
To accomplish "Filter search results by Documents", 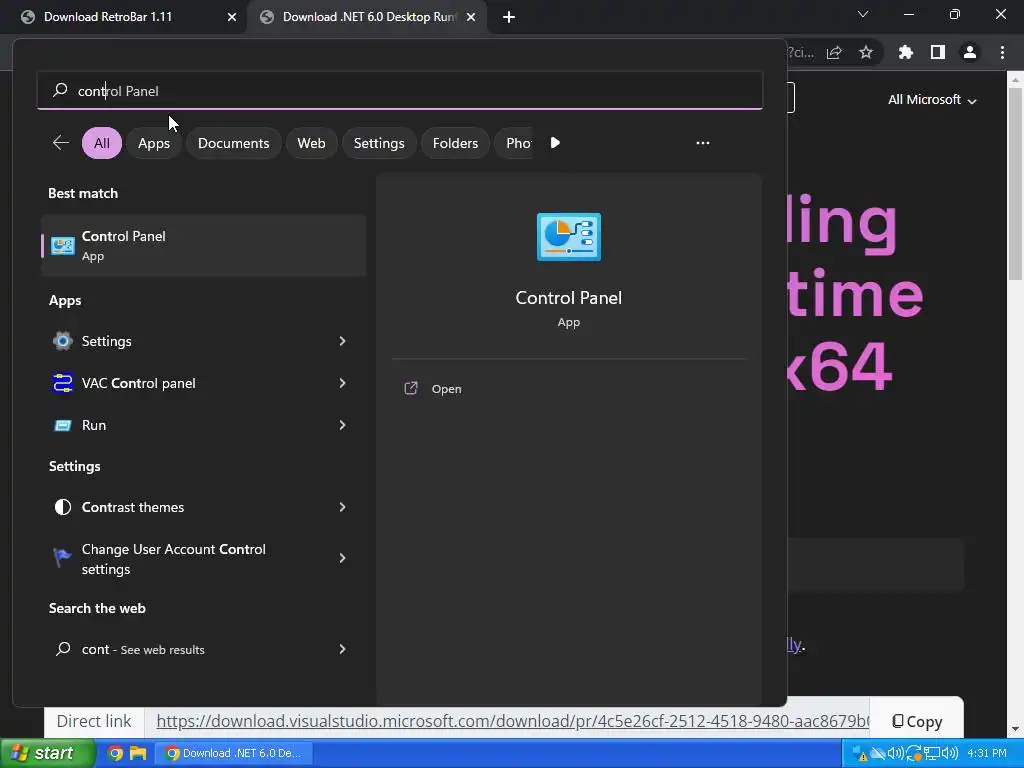I will coord(233,143).
